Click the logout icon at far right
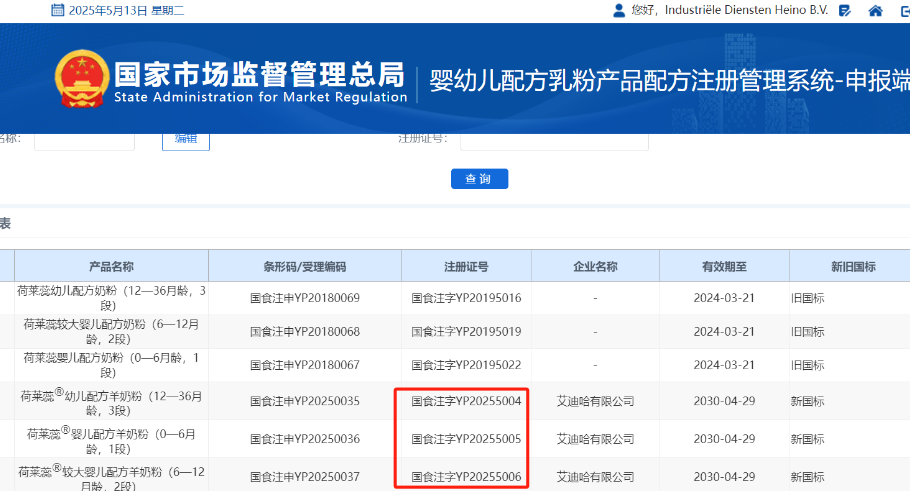Screen dimensions: 910x491 tap(904, 11)
